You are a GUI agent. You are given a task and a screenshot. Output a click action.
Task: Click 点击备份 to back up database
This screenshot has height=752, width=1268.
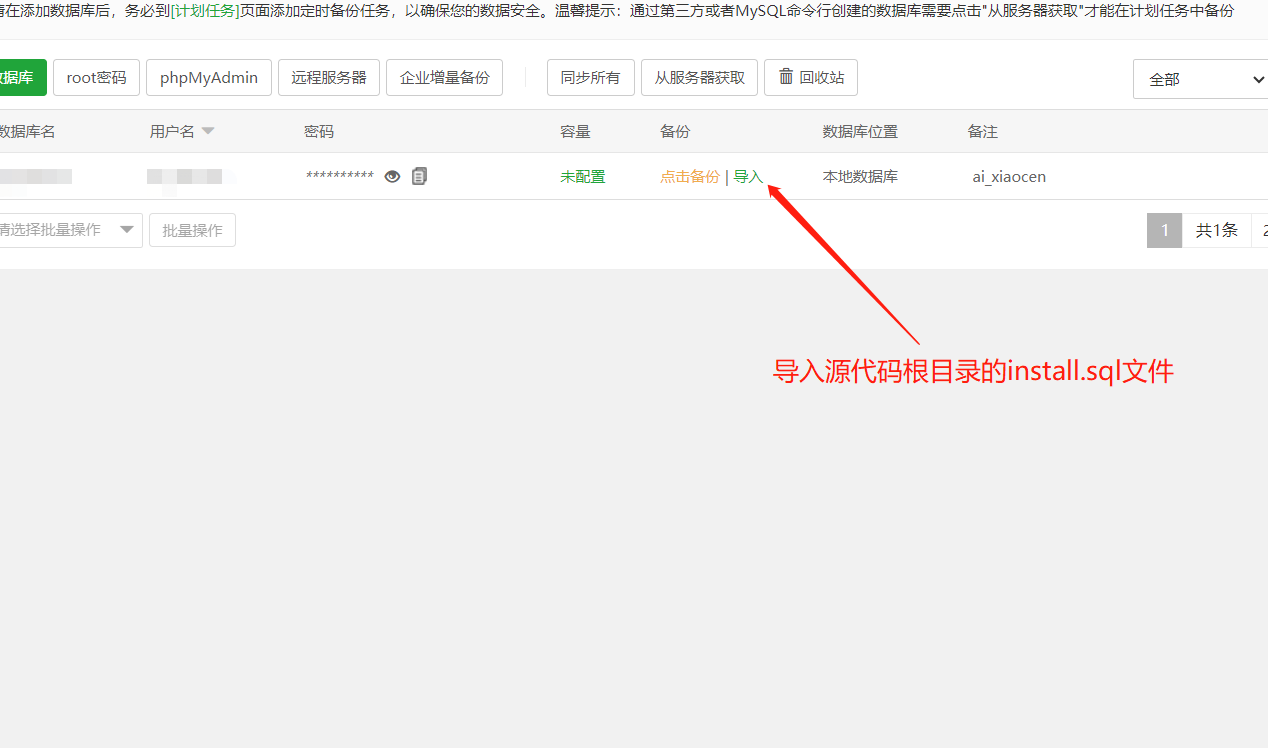(x=689, y=176)
